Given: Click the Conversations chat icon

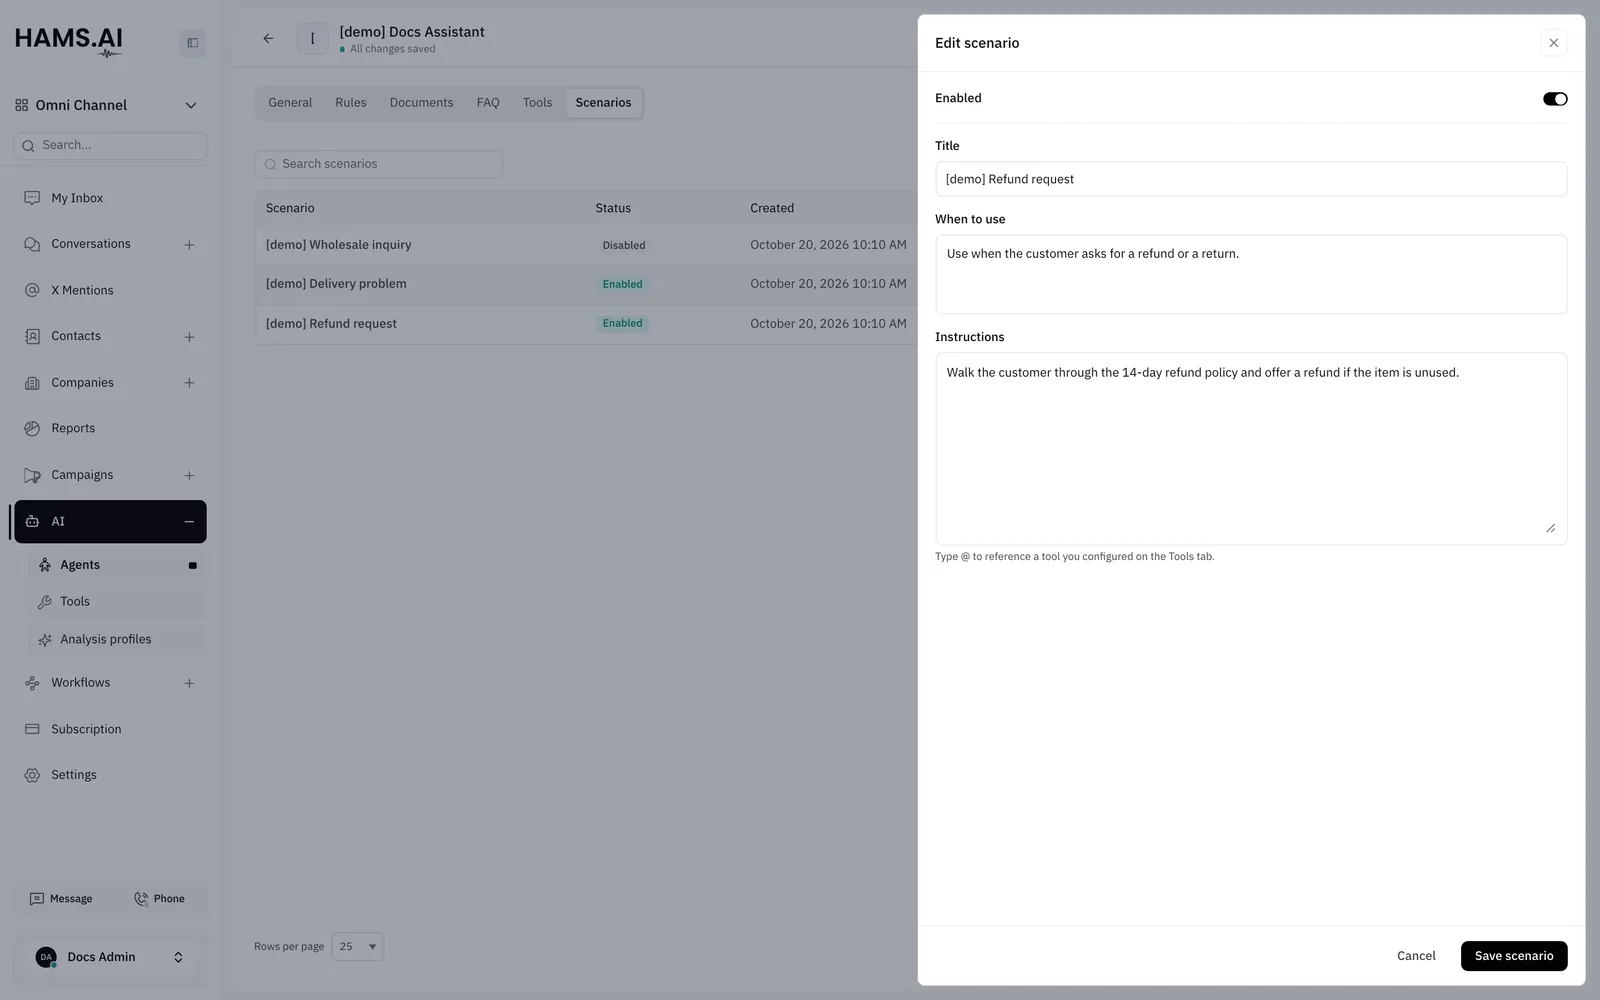Looking at the screenshot, I should pos(32,244).
